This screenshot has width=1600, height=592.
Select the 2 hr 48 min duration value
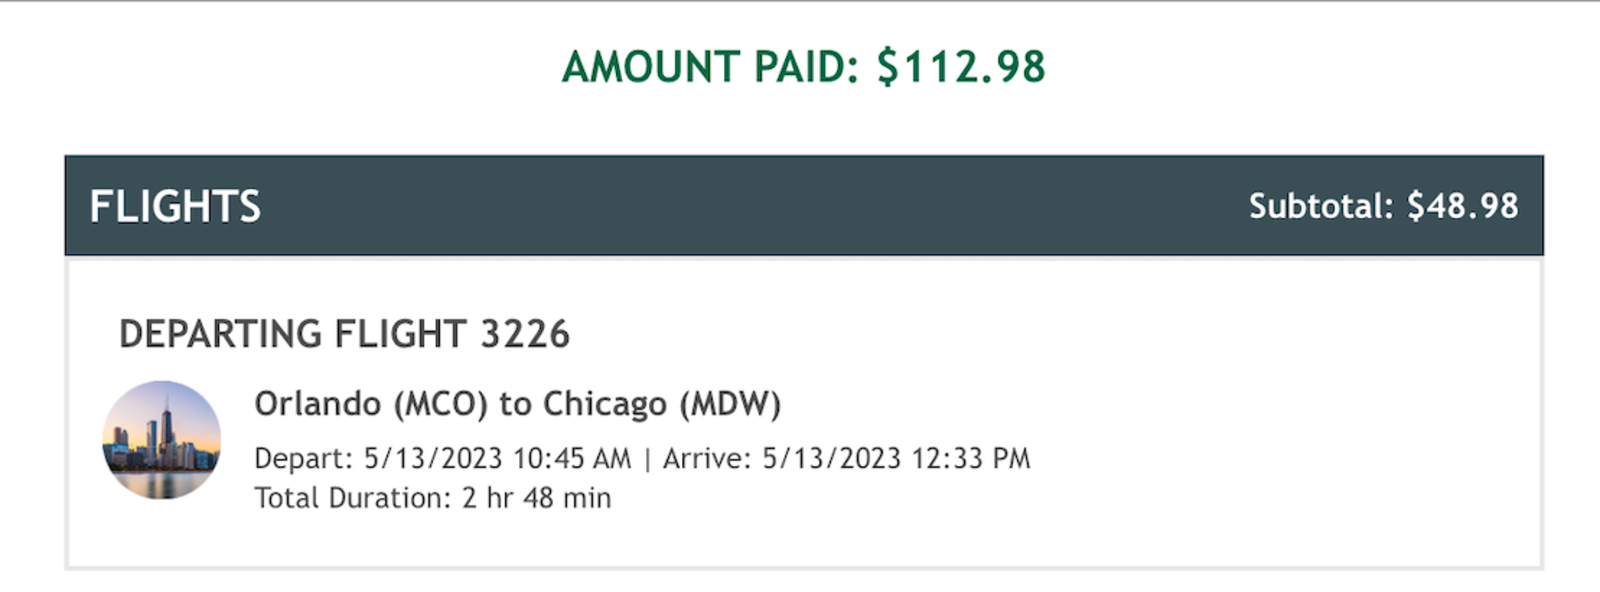point(536,498)
